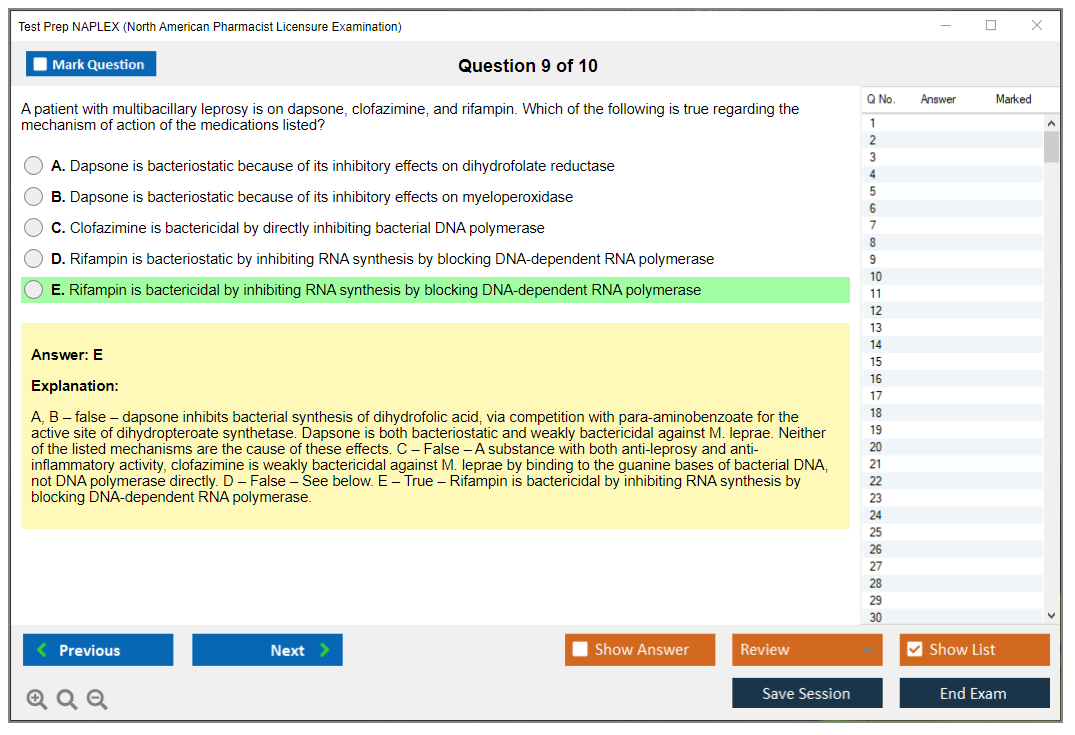The width and height of the screenshot is (1075, 735).
Task: Click the reset zoom magnifier icon
Action: pos(67,700)
